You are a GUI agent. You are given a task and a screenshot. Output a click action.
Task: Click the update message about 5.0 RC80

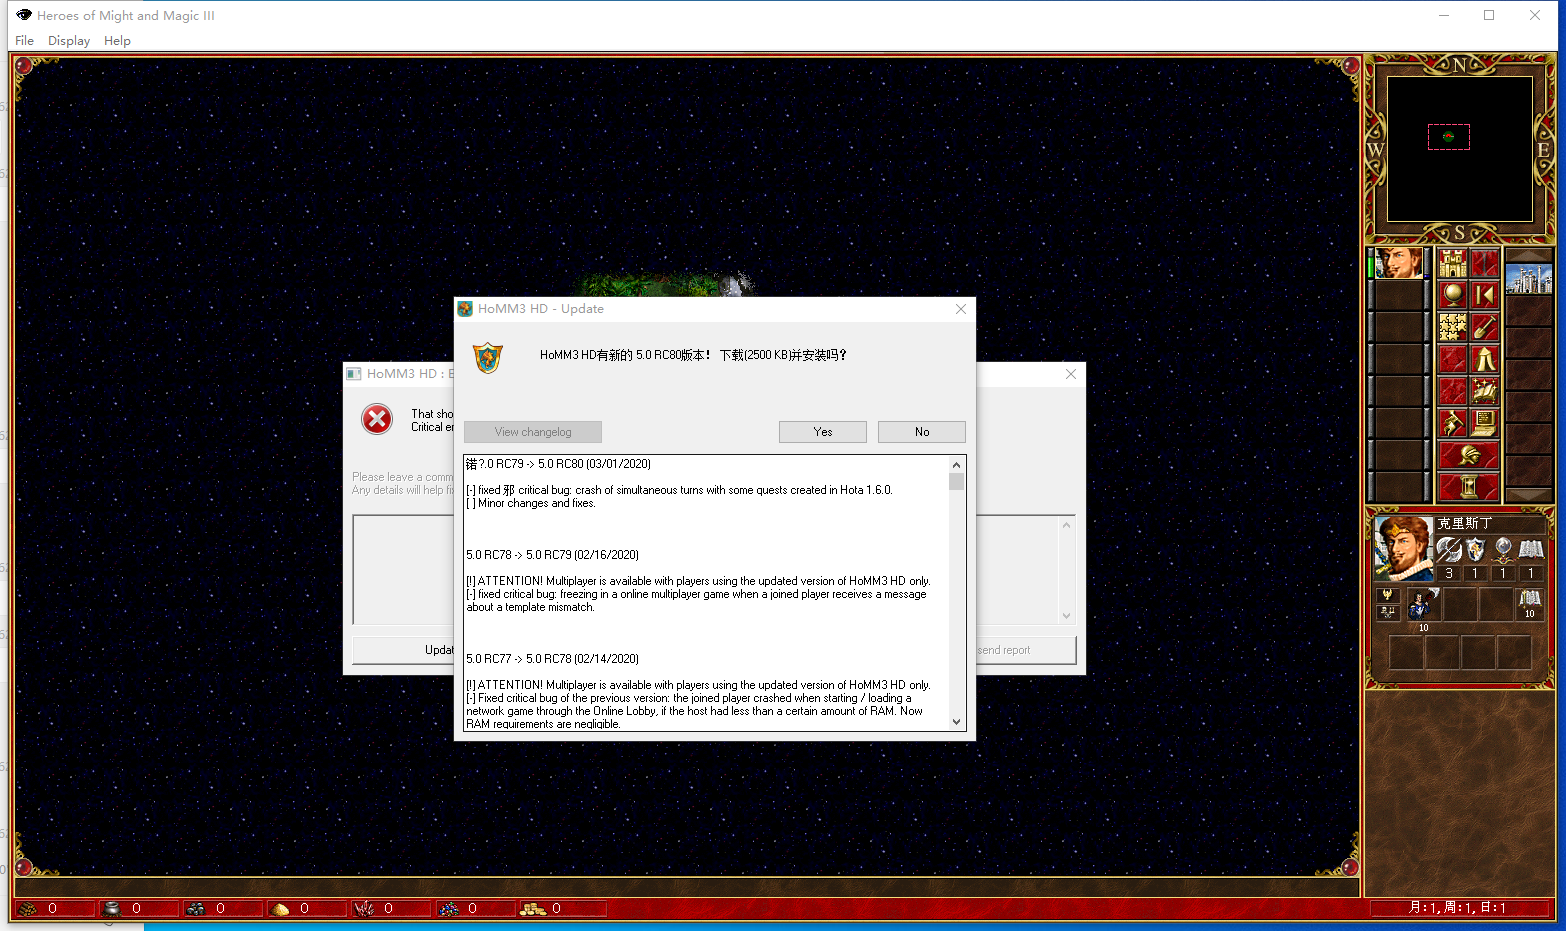pos(693,355)
